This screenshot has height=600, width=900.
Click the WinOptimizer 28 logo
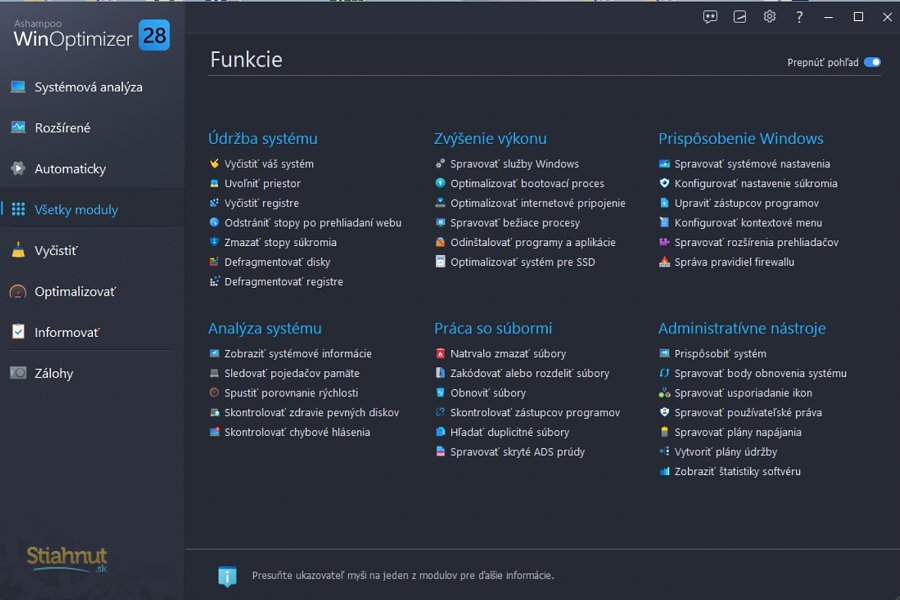pos(91,34)
